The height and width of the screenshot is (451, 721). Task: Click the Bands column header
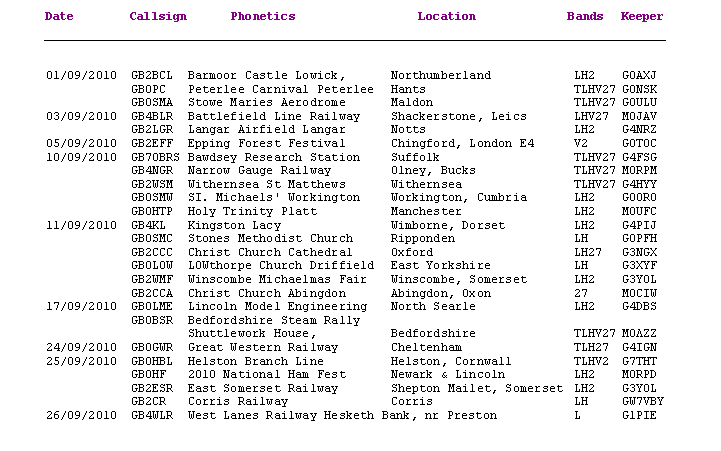point(585,17)
